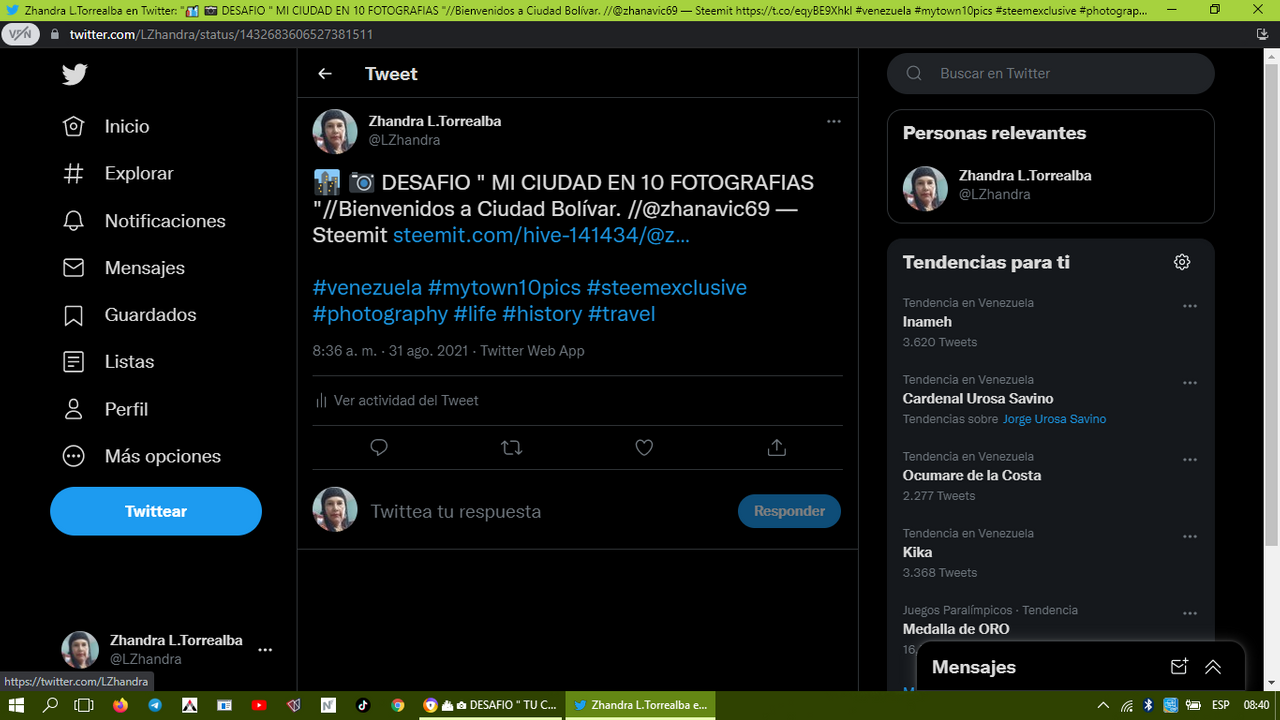Open Telegram from the taskbar
Viewport: 1280px width, 720px height.
point(155,705)
